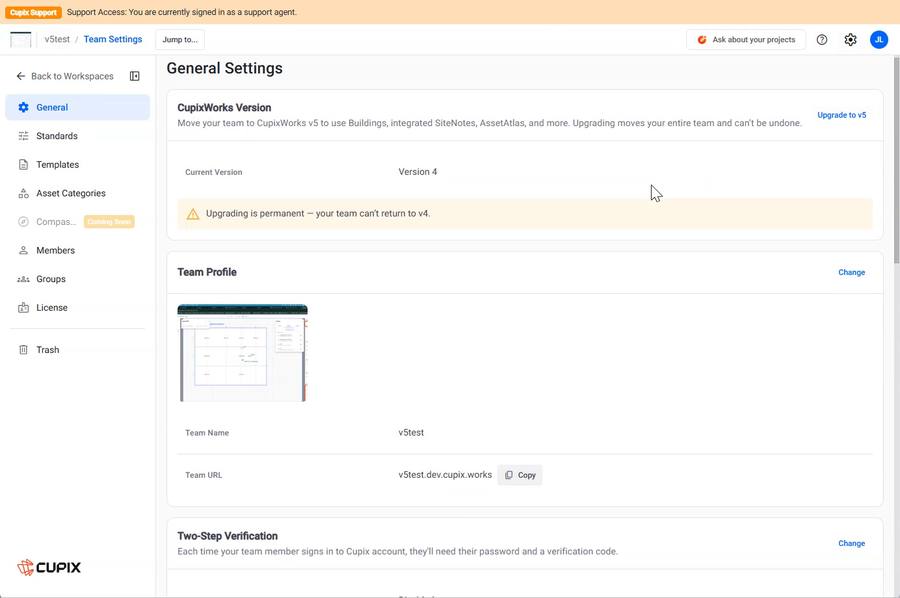Viewport: 900px width, 598px height.
Task: Click the Groups people icon
Action: 24,279
